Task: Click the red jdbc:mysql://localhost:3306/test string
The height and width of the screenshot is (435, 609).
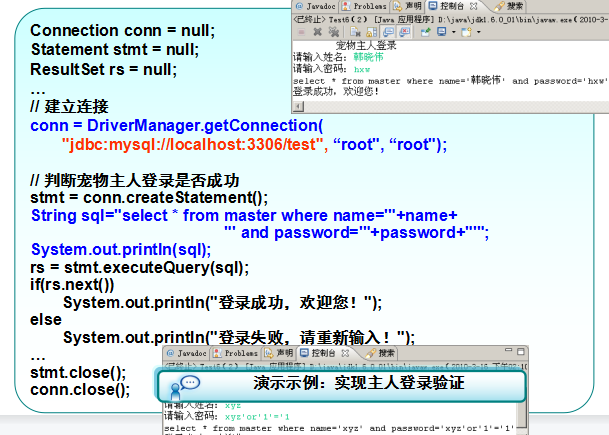Action: pyautogui.click(x=193, y=144)
